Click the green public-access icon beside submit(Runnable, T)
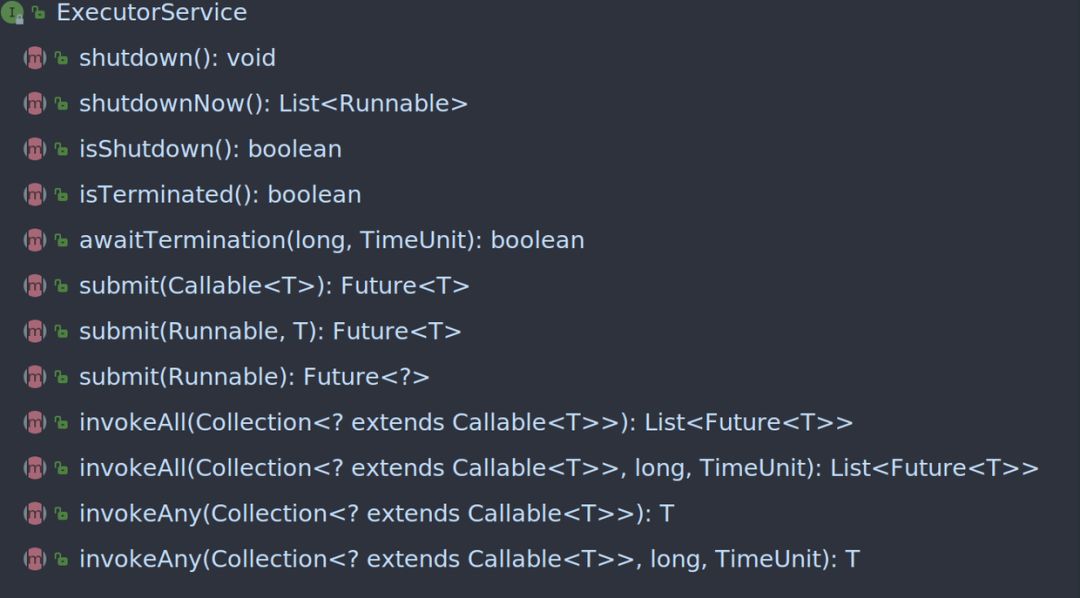This screenshot has width=1080, height=598. [61, 331]
